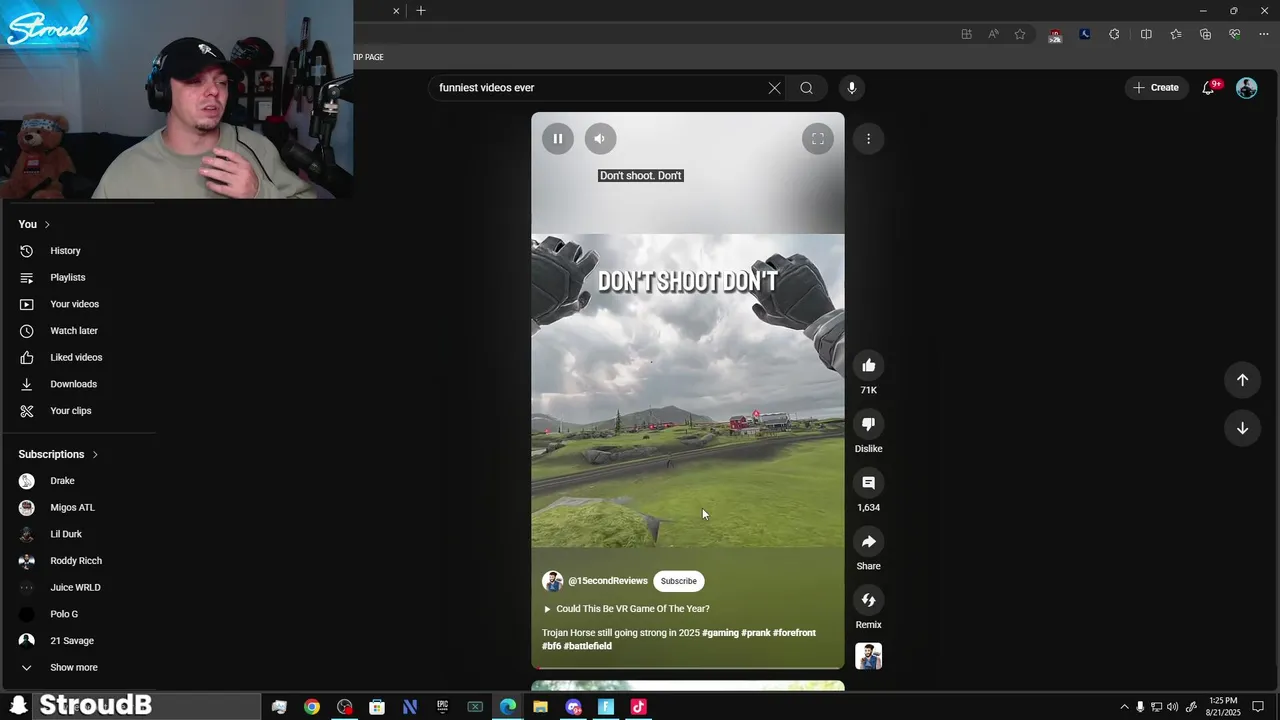Open browser Extensions puzzle icon

(1114, 34)
